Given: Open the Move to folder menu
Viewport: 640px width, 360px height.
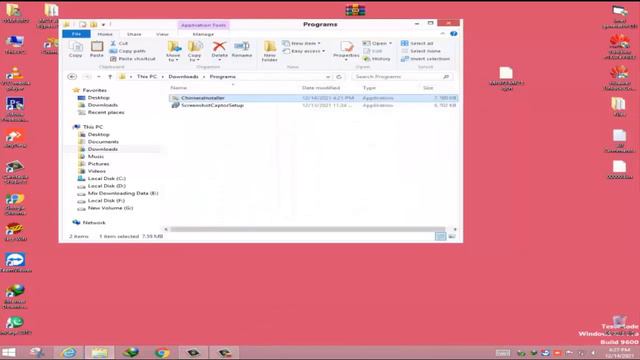Looking at the screenshot, I should (173, 51).
